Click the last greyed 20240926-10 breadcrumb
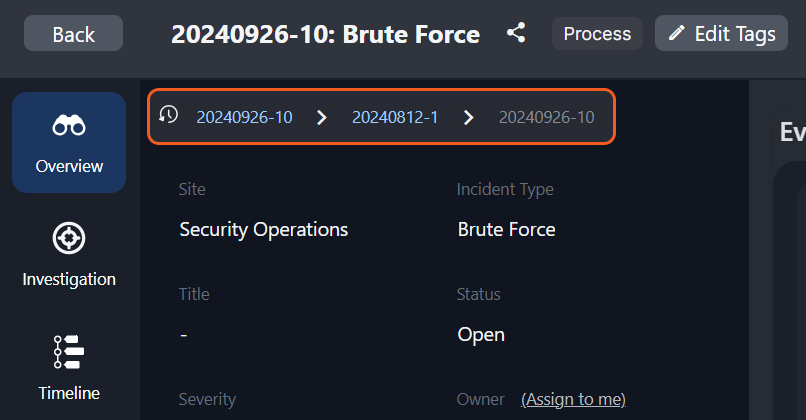This screenshot has height=420, width=806. coord(546,117)
